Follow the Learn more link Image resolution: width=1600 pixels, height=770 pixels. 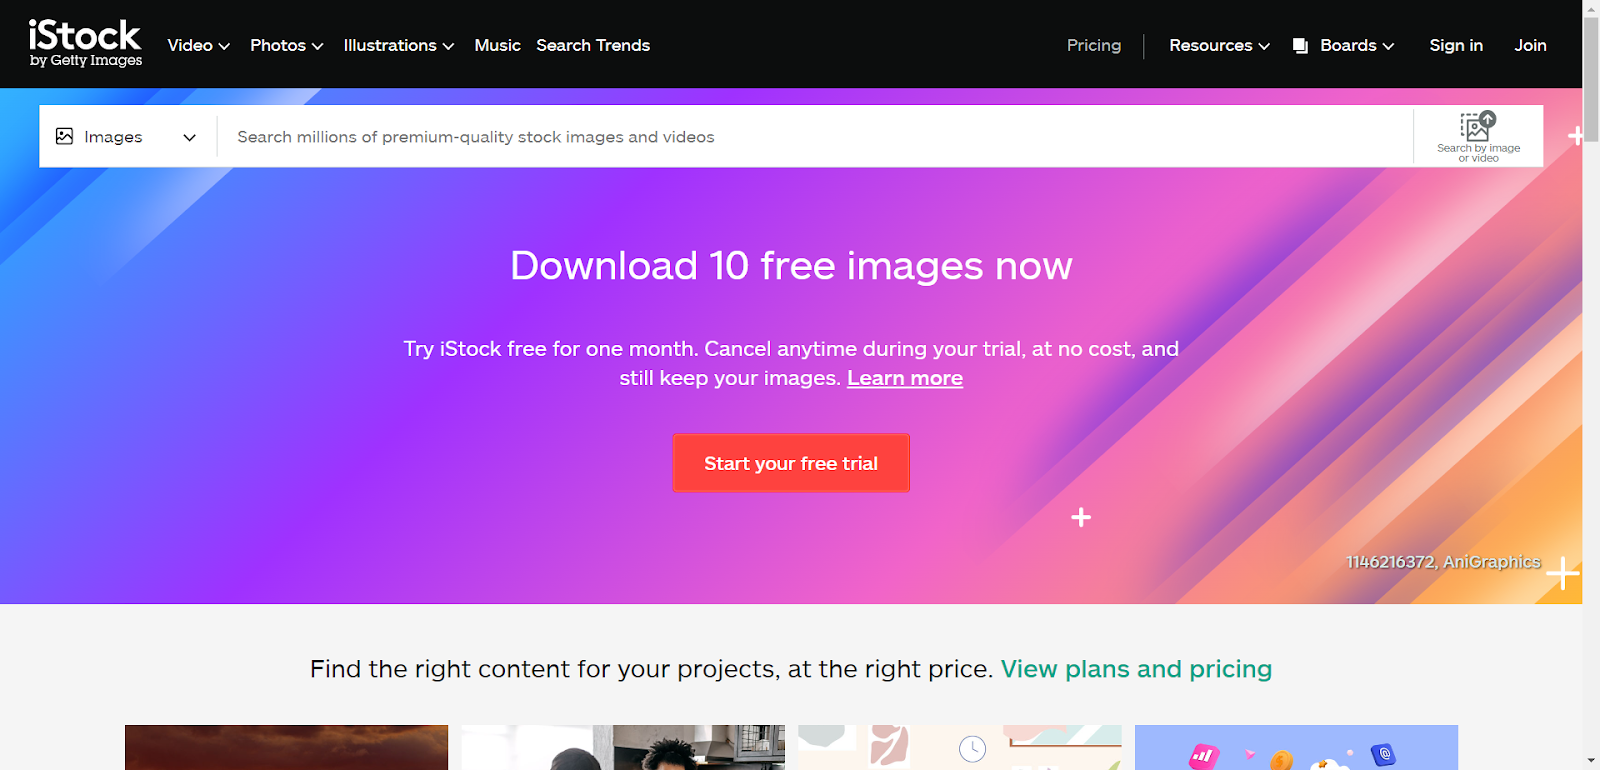[x=905, y=378]
